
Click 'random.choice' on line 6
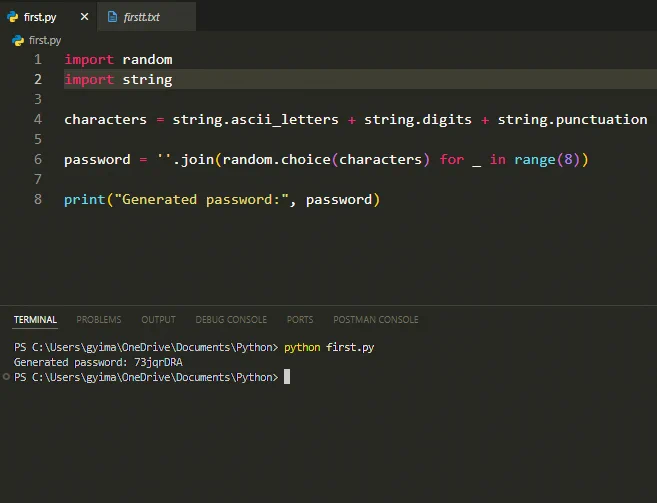277,159
